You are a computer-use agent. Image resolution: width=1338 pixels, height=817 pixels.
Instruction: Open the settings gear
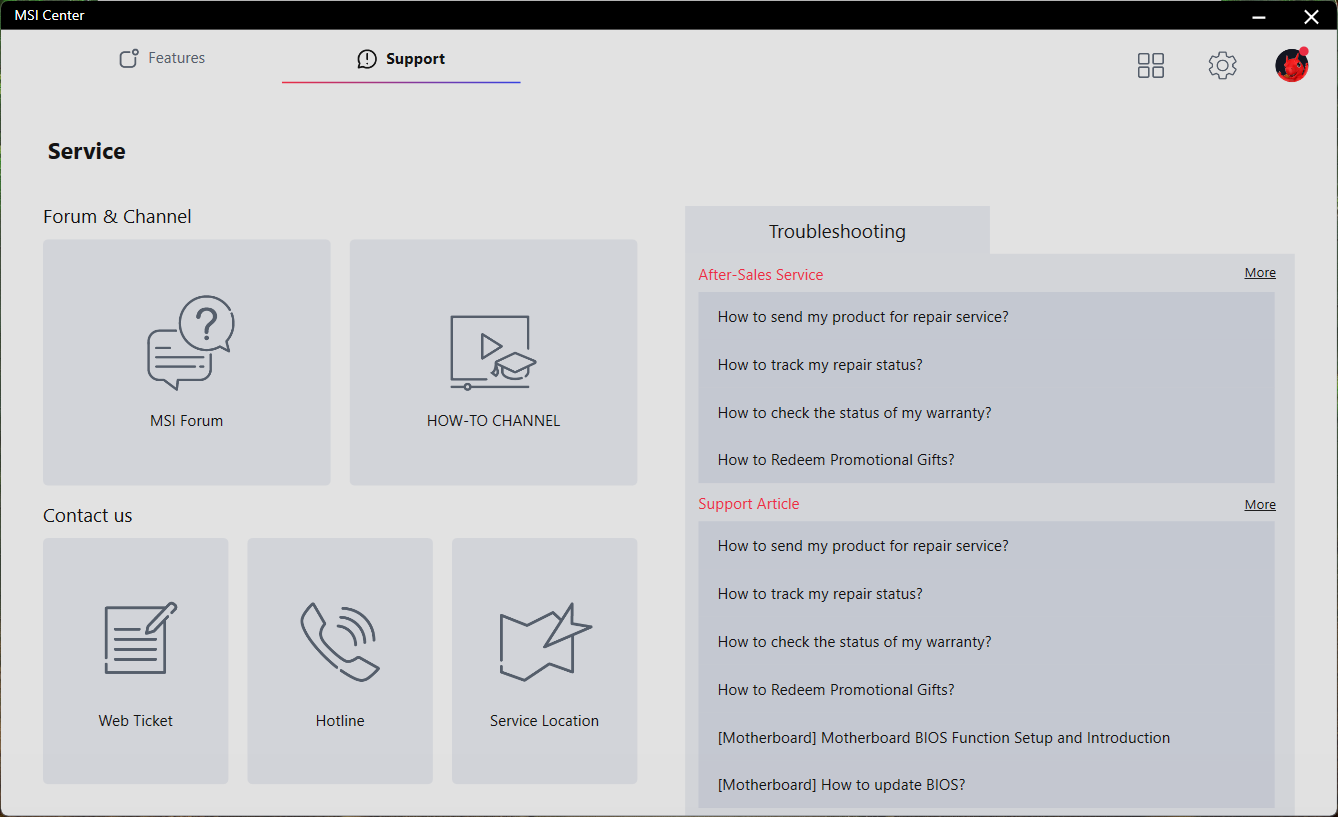[x=1222, y=65]
